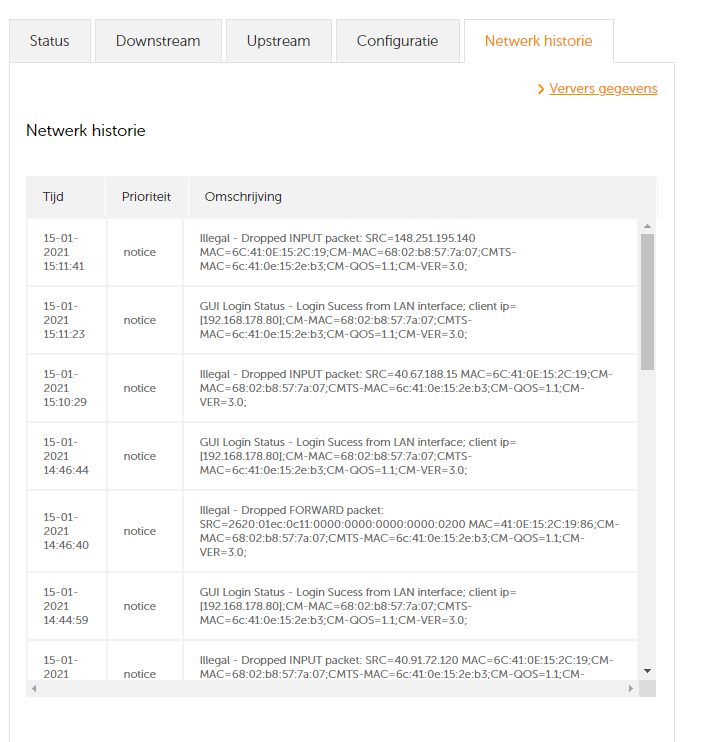Click the vertical scrollbar thumb in log table
Image resolution: width=720 pixels, height=742 pixels.
point(647,300)
